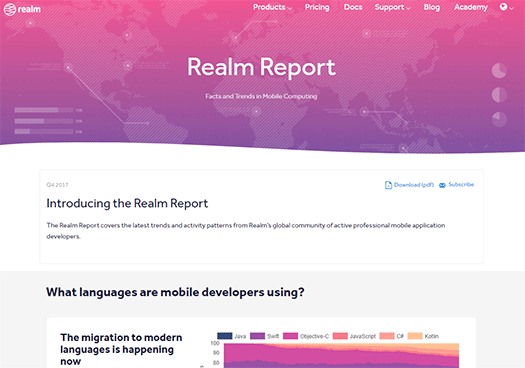Viewport: 525px width, 368px height.
Task: Click the Realm logo in the header
Action: coord(22,9)
